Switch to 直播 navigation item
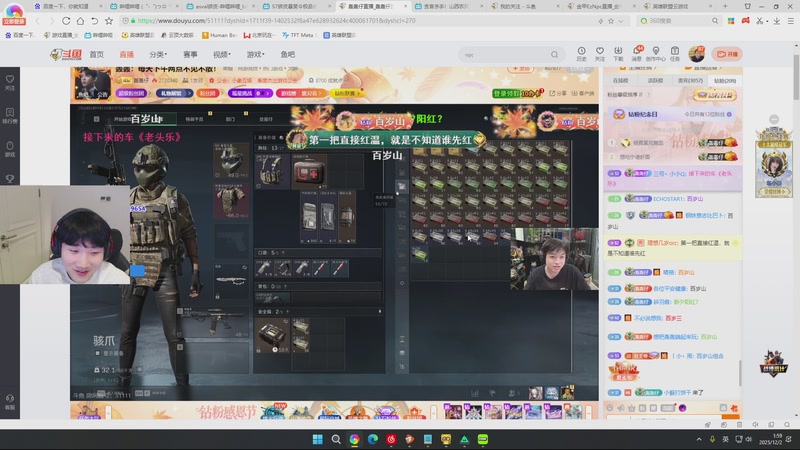The width and height of the screenshot is (800, 450). click(x=127, y=55)
